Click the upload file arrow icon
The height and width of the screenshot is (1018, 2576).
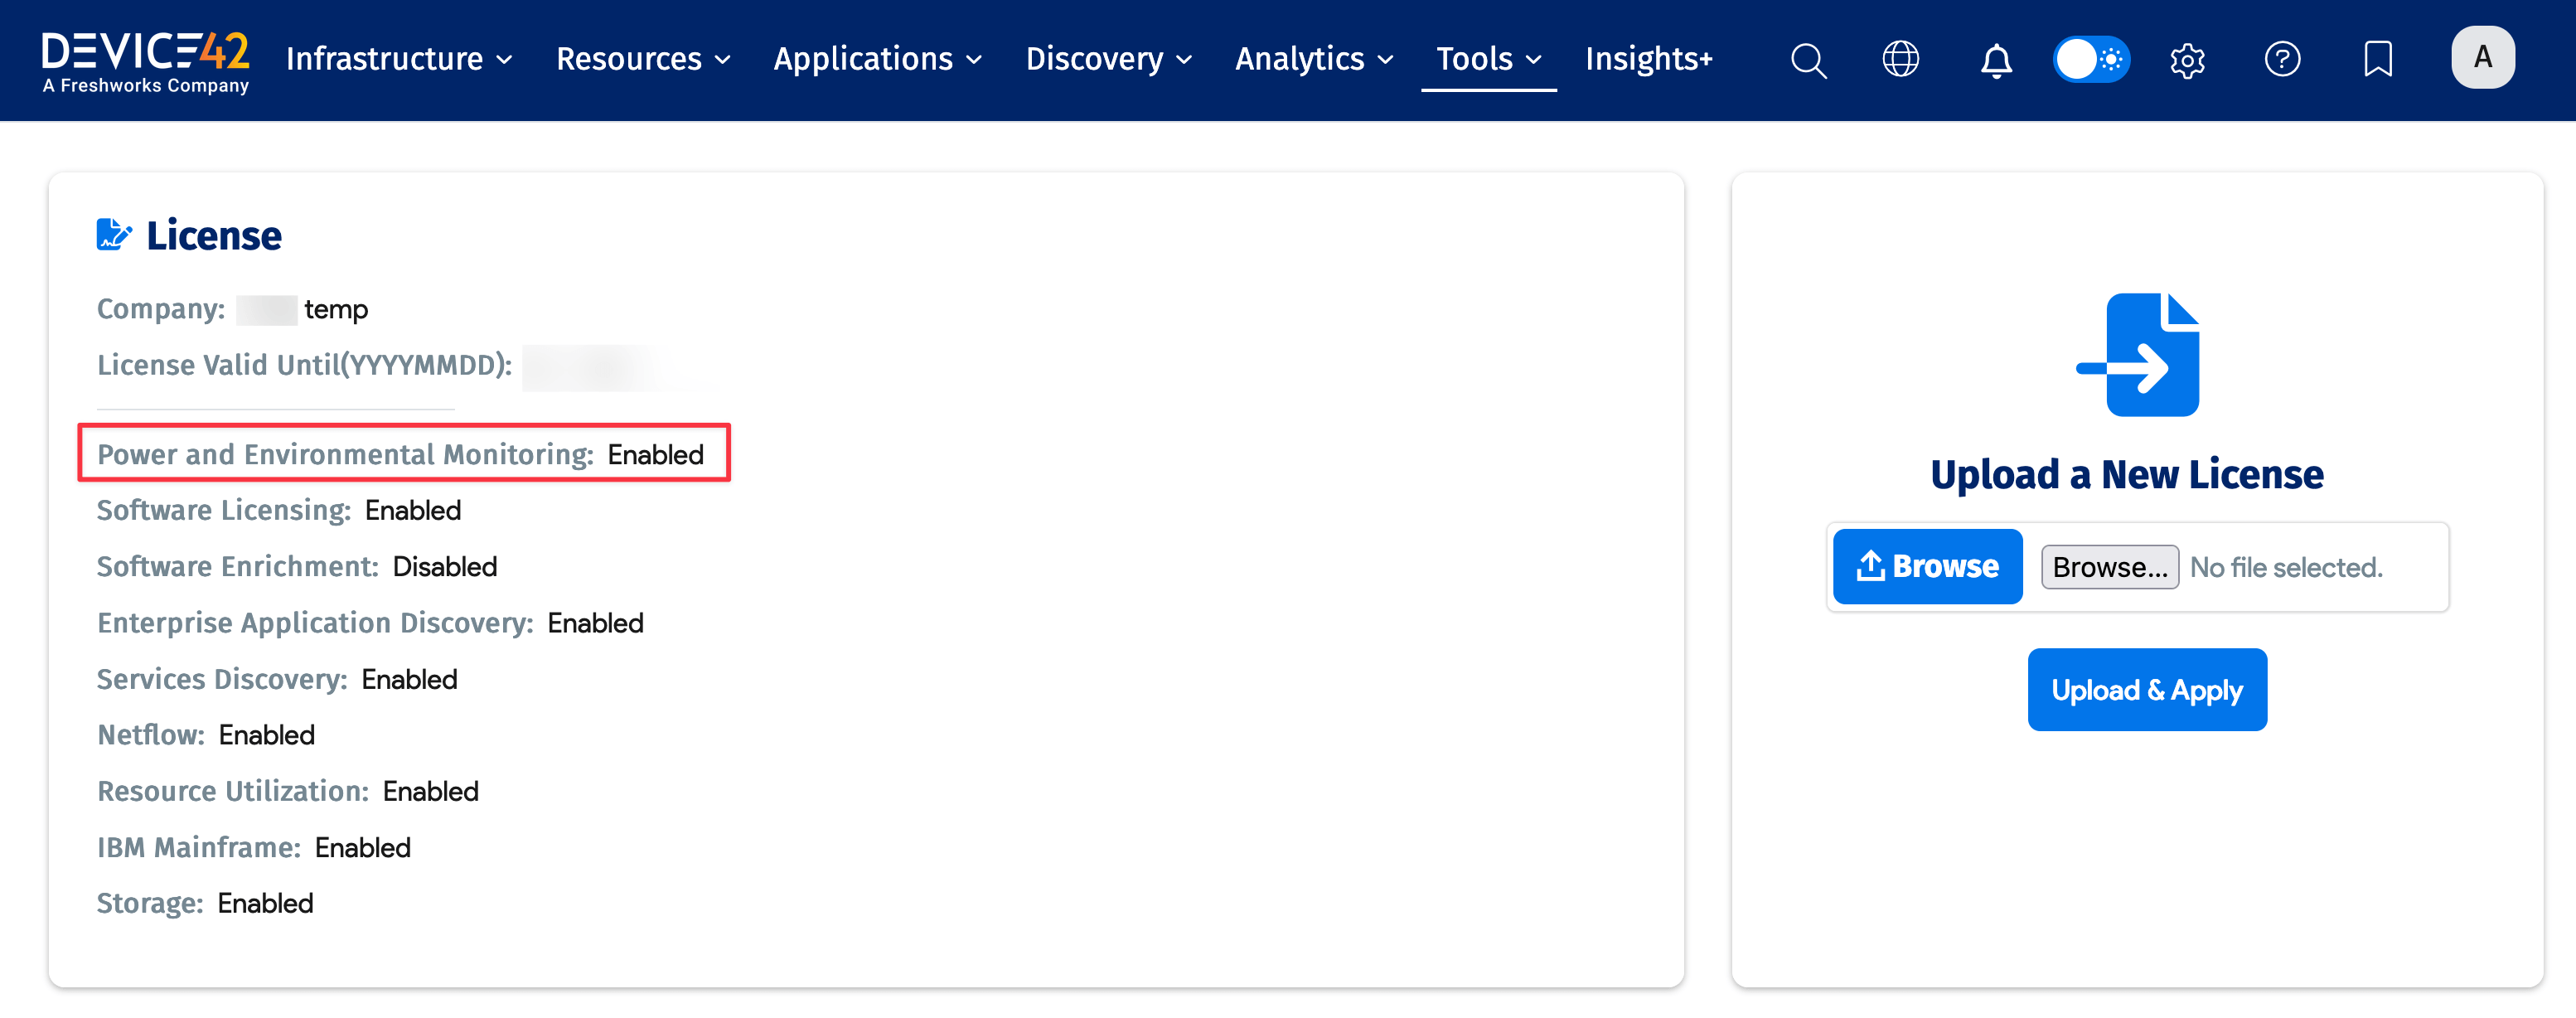pos(2137,355)
